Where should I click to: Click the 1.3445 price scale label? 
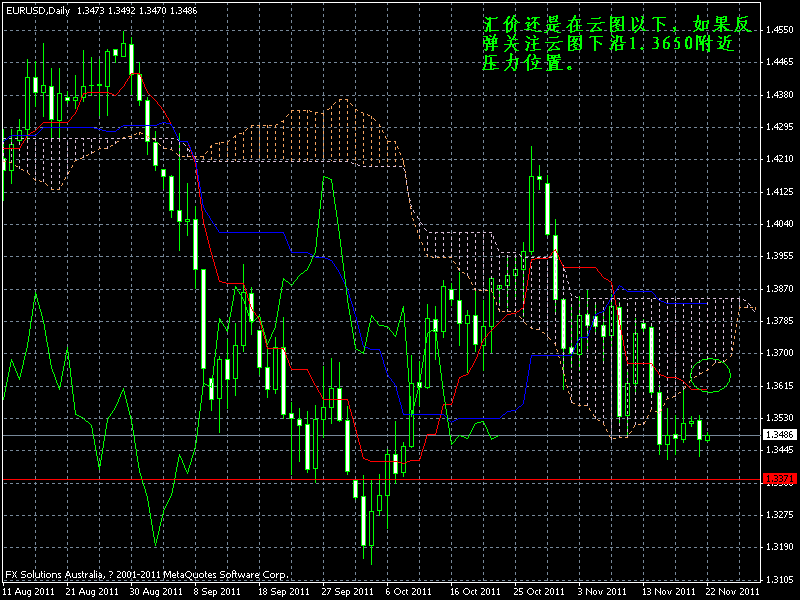pos(780,449)
